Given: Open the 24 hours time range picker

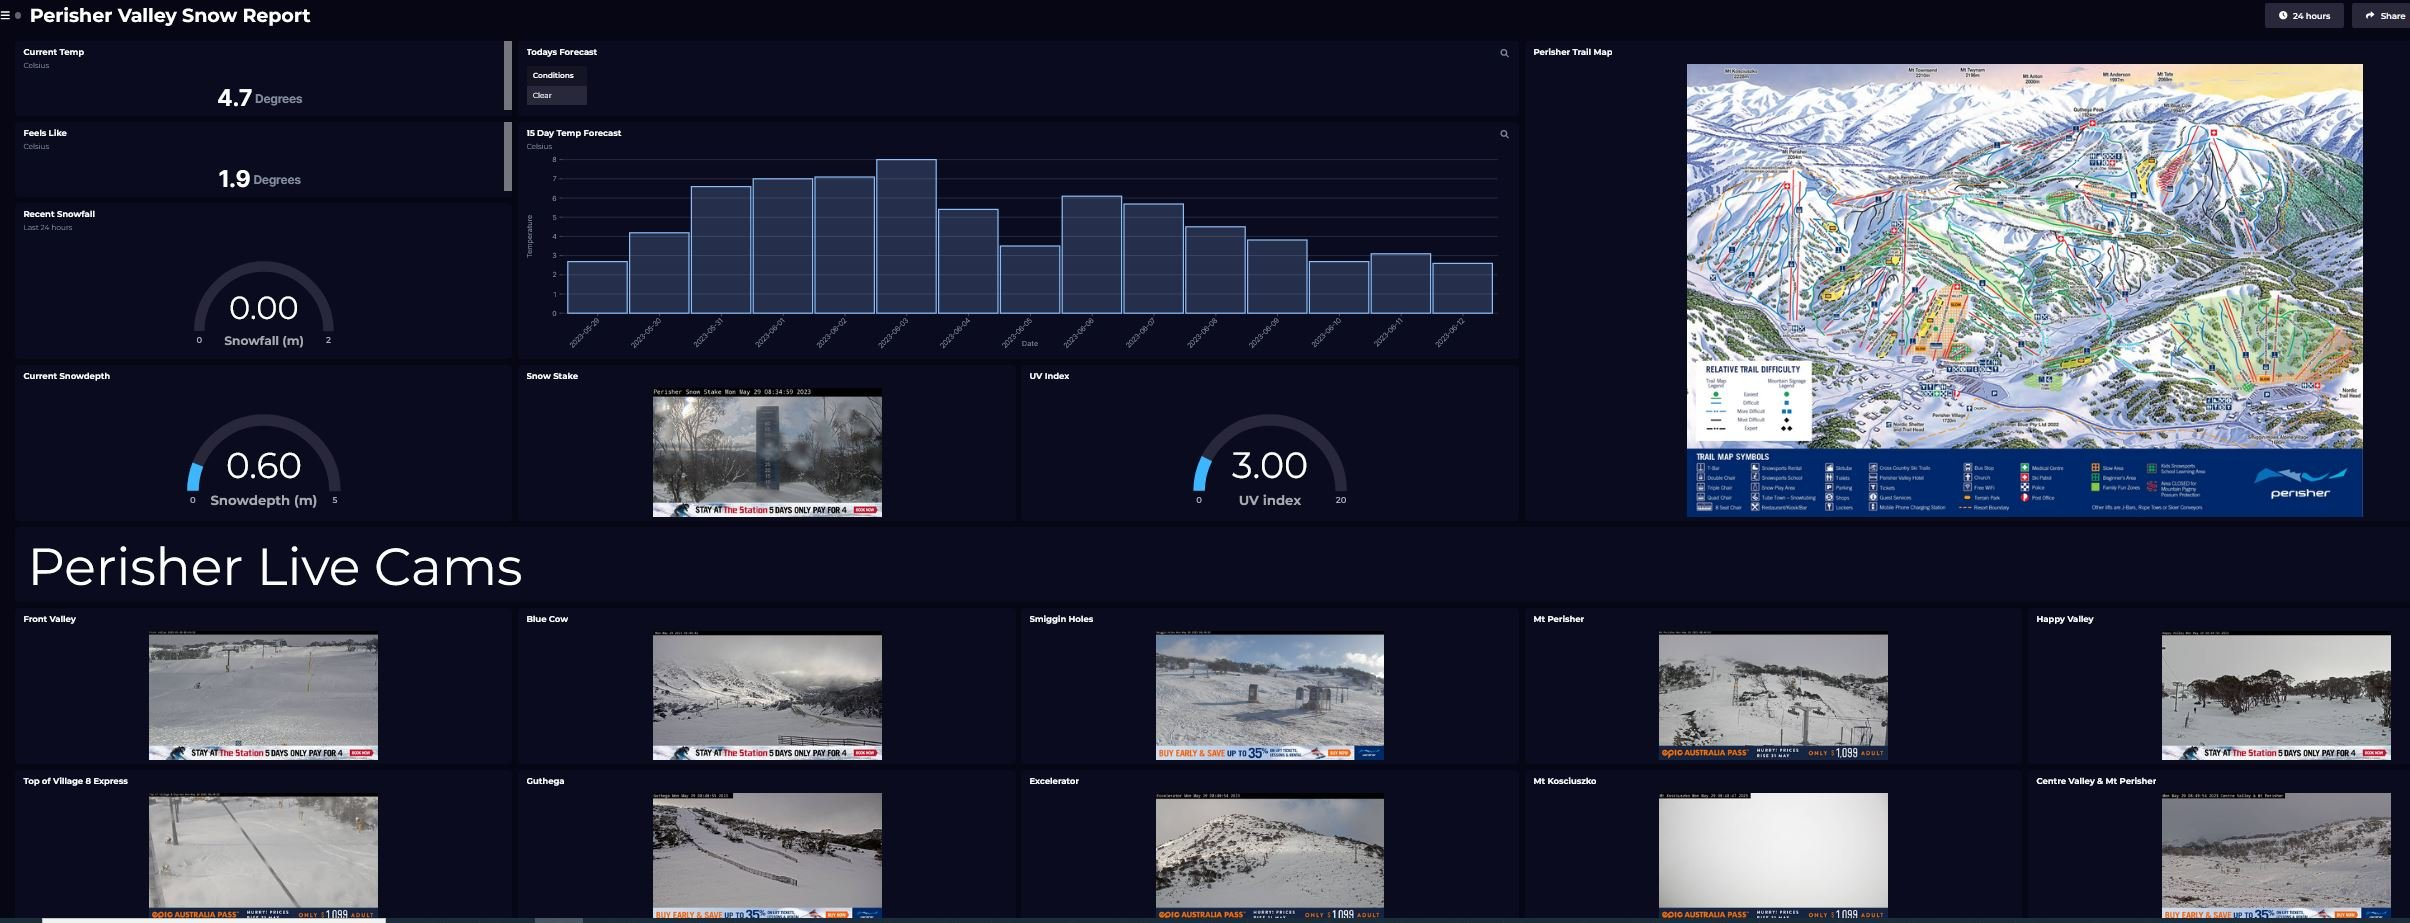Looking at the screenshot, I should pyautogui.click(x=2304, y=16).
